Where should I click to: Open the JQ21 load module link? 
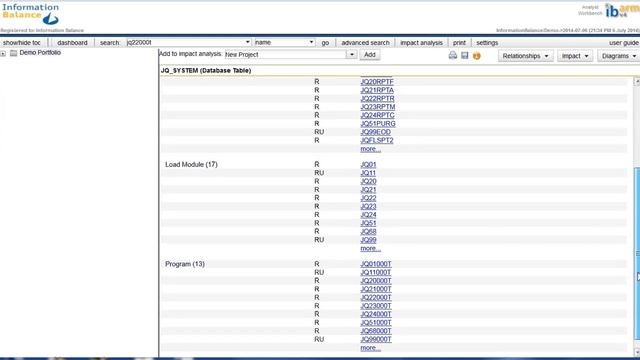click(x=368, y=190)
